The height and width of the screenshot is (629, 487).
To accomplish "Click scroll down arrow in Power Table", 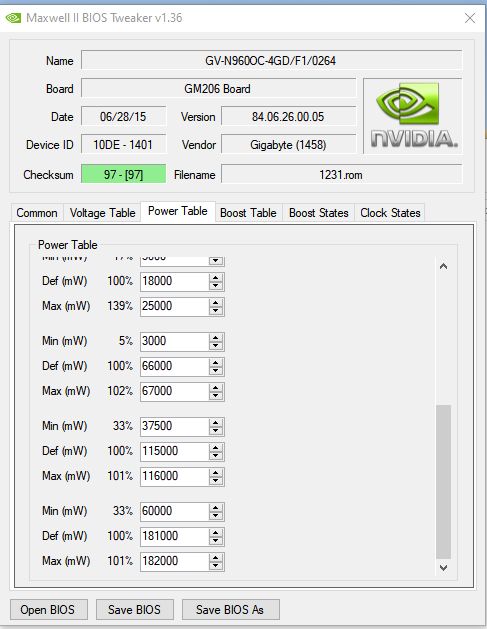I will tap(443, 568).
